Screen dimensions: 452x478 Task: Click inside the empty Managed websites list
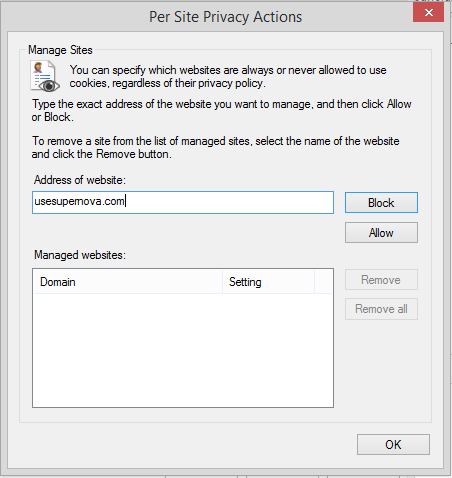tap(183, 350)
